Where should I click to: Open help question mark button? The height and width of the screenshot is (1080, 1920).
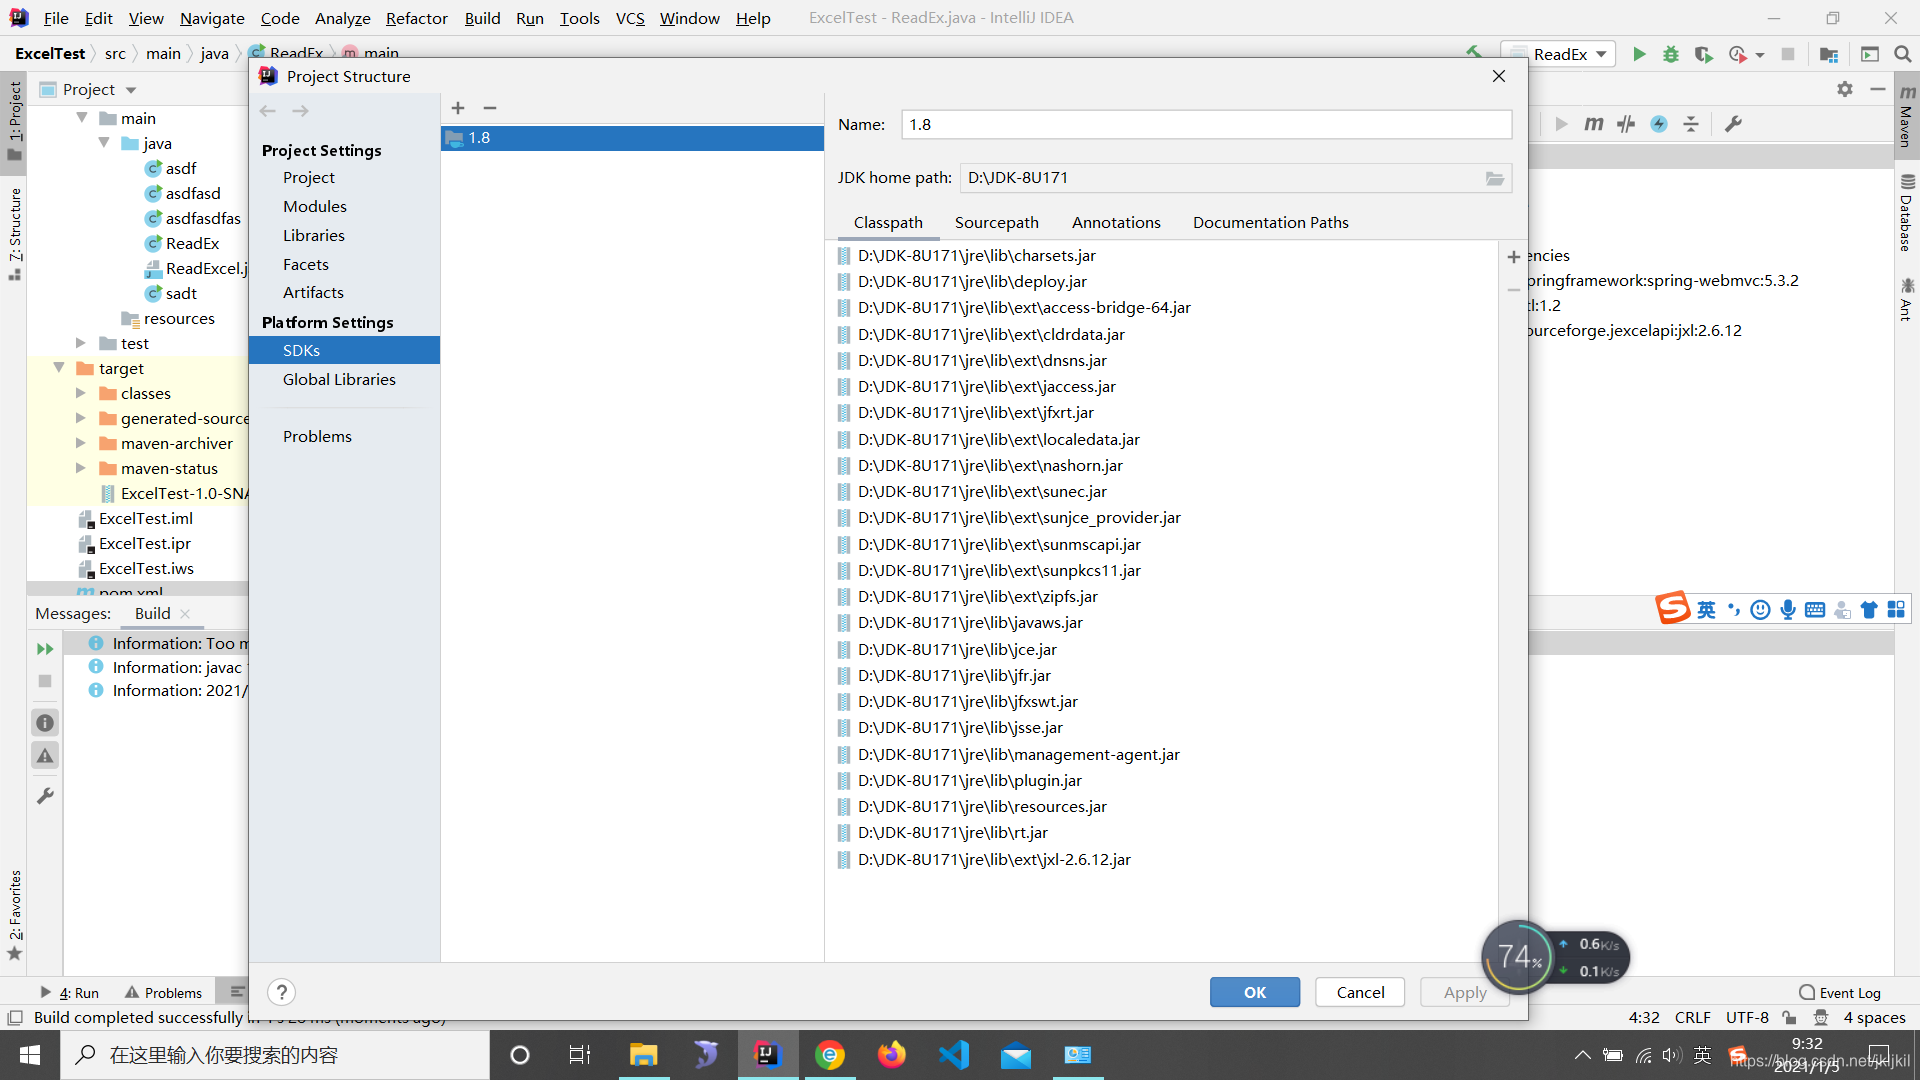282,992
